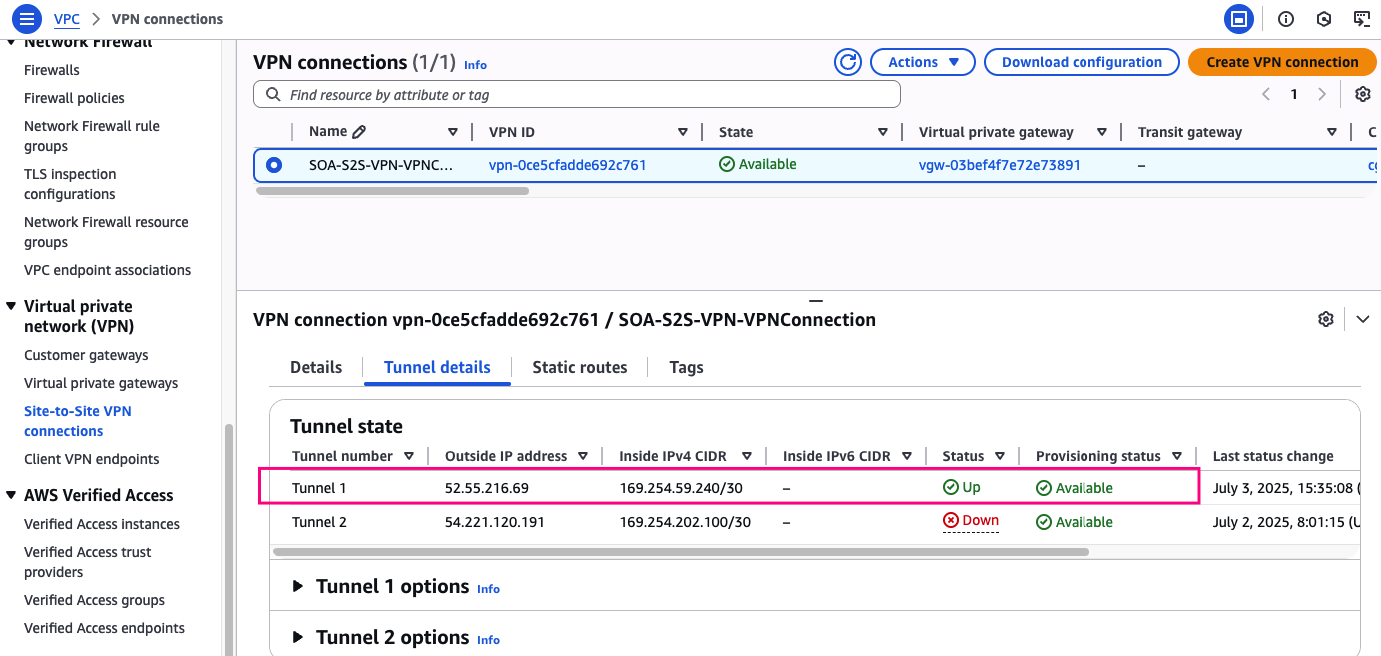Expand the Tunnel 1 options section
The height and width of the screenshot is (656, 1381).
298,587
